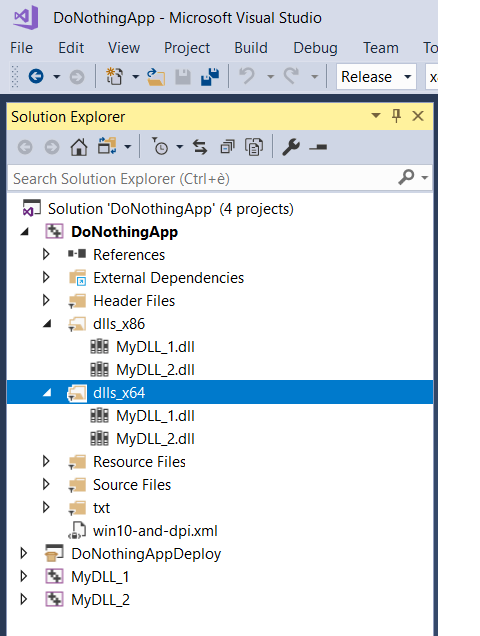The image size is (480, 636).
Task: Expand the References node
Action: (x=46, y=255)
